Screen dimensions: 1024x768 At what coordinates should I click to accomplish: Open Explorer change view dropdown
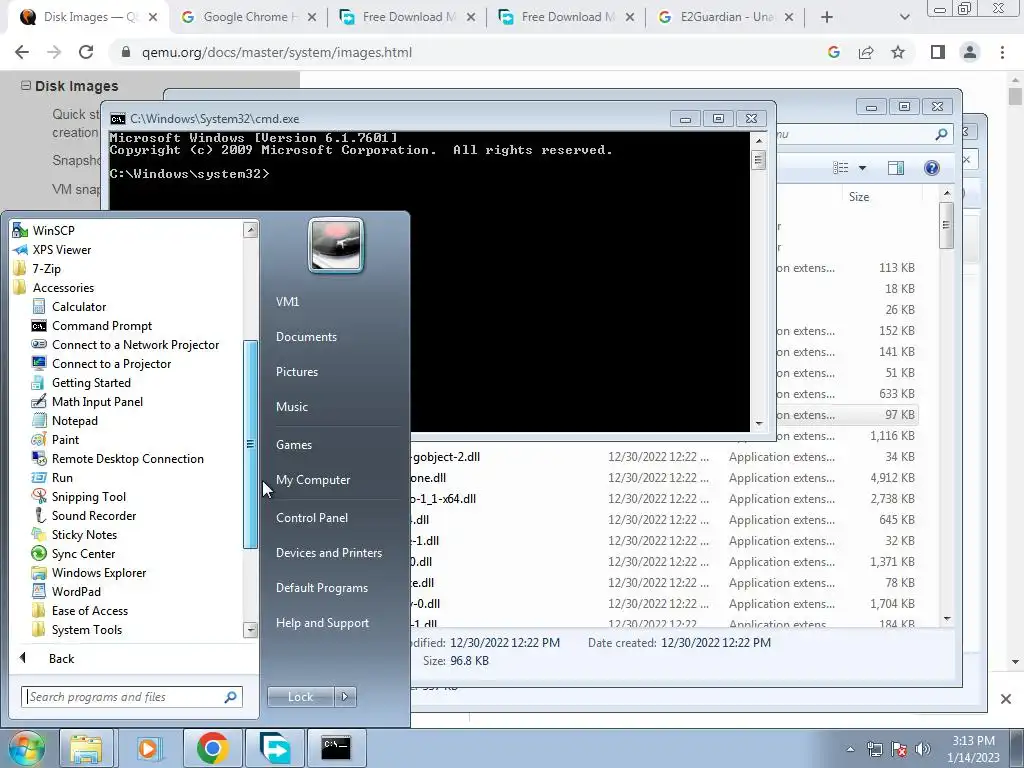click(862, 168)
